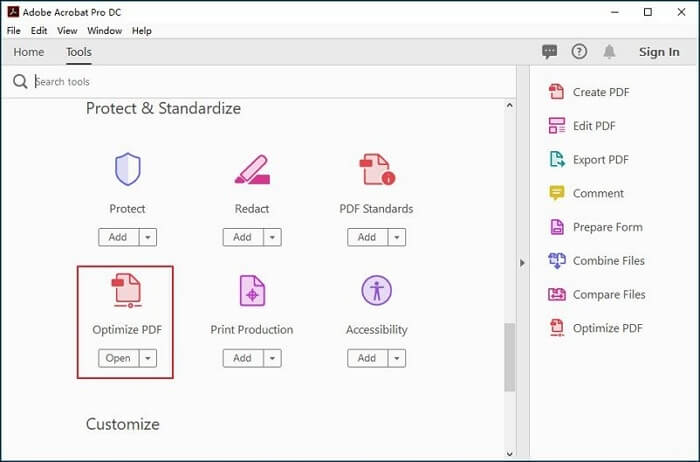Viewport: 700px width, 462px height.
Task: Switch to the Home tab
Action: [29, 52]
